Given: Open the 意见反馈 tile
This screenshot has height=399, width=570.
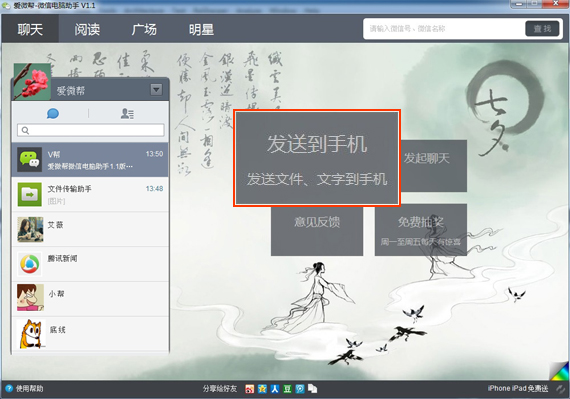Looking at the screenshot, I should coord(317,230).
